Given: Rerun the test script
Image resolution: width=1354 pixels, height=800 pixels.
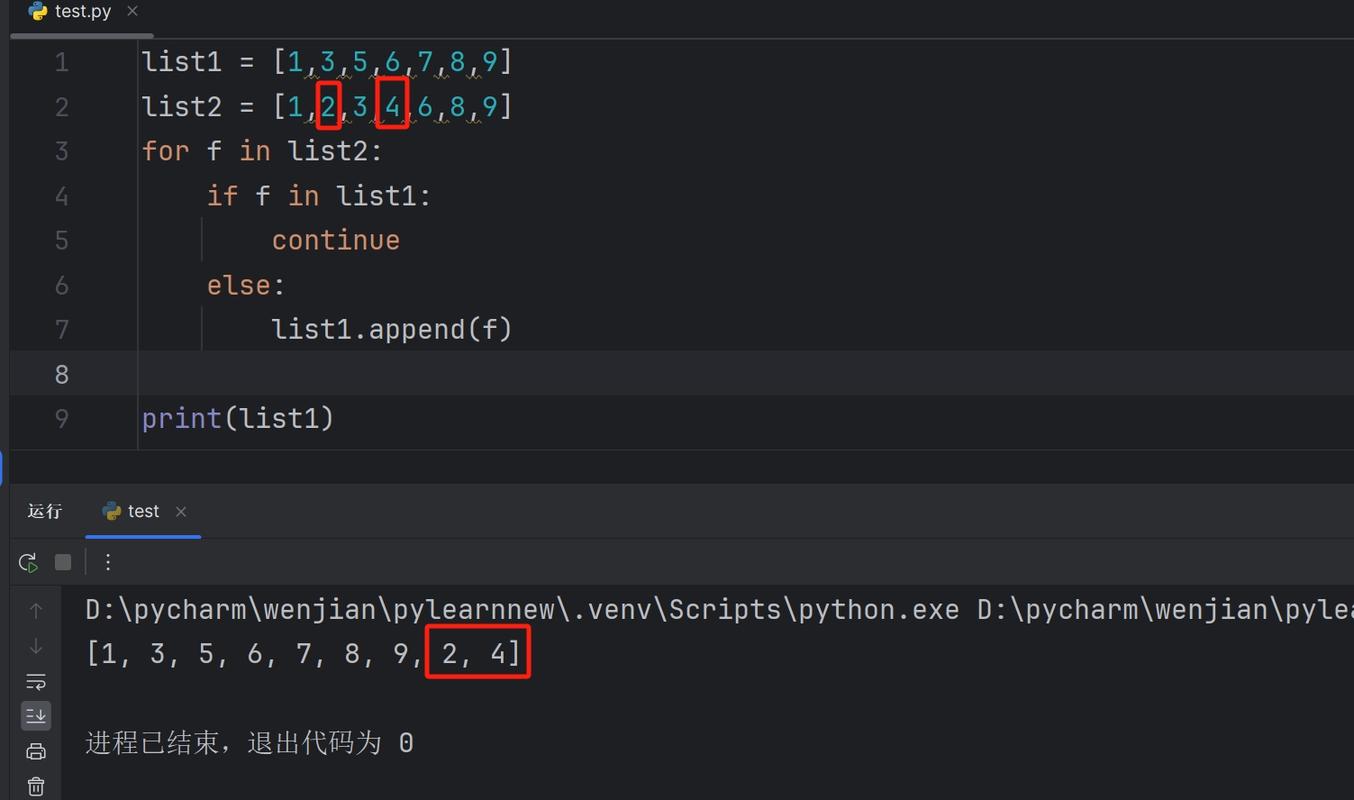Looking at the screenshot, I should pos(28,562).
